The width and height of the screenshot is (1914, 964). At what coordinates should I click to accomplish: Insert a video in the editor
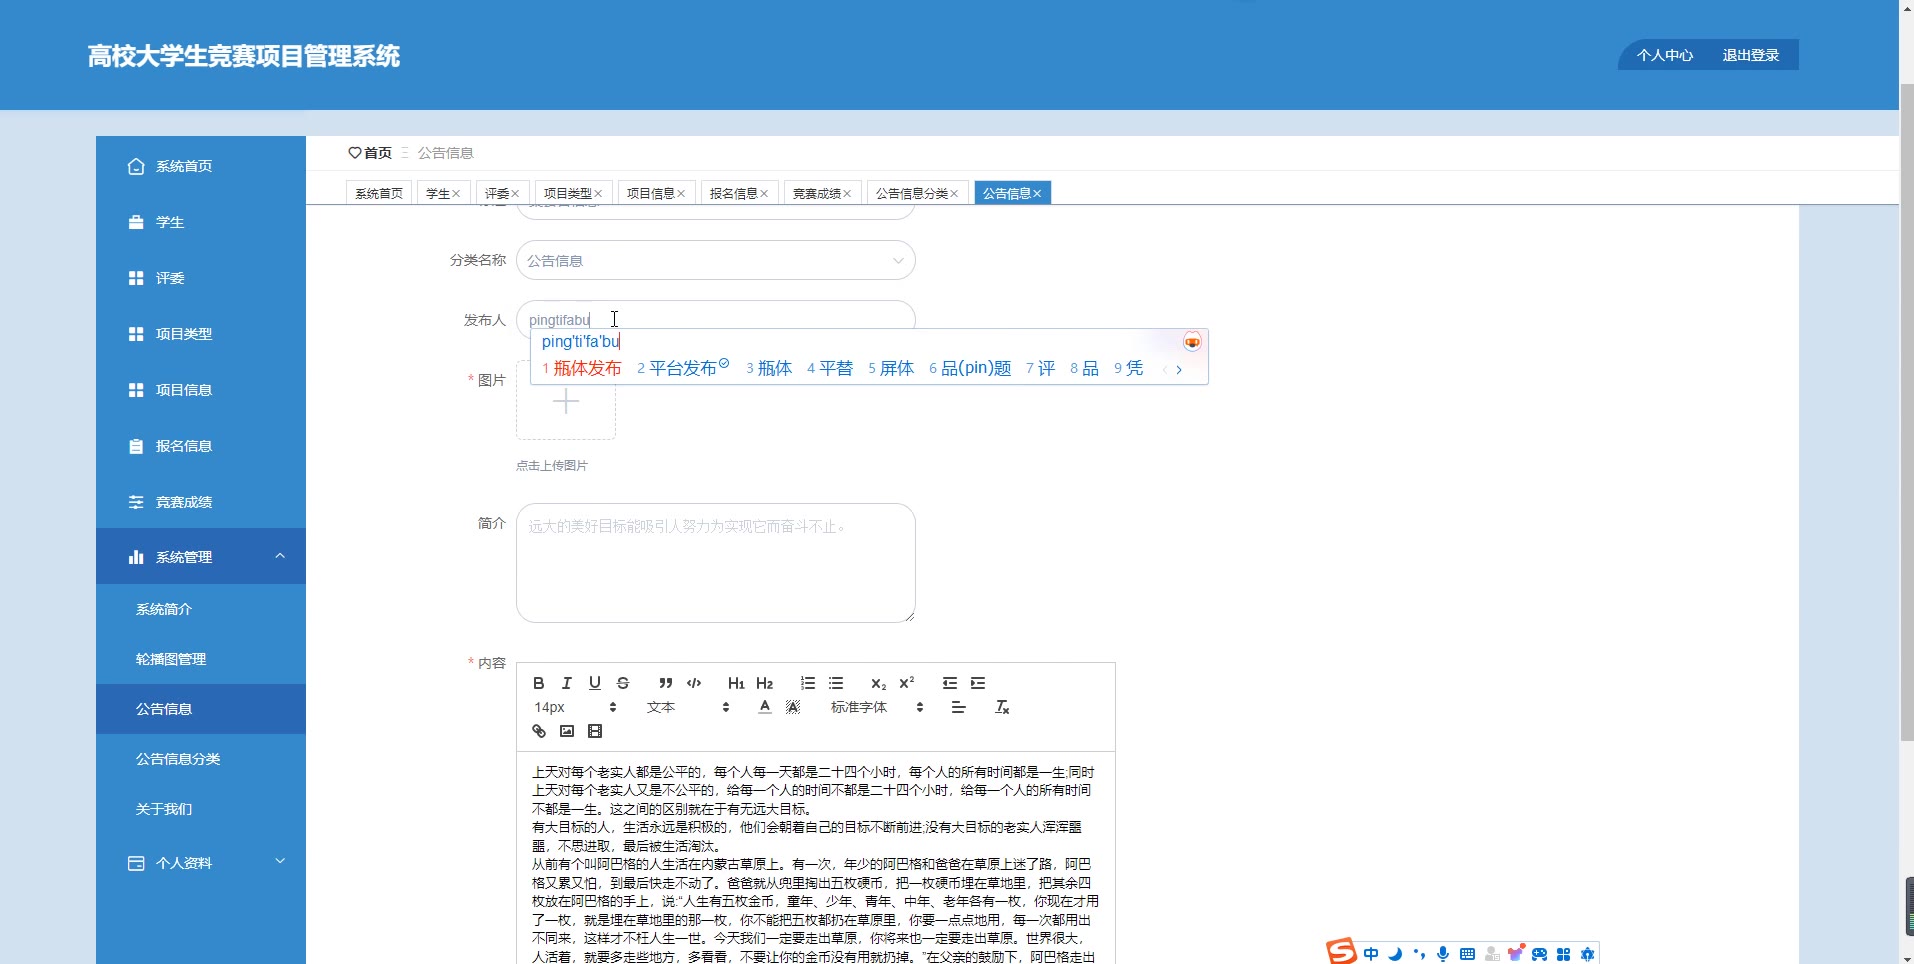click(x=595, y=731)
